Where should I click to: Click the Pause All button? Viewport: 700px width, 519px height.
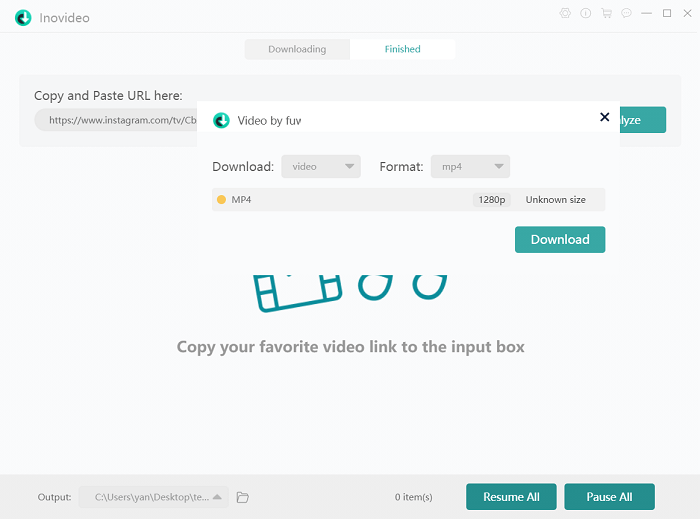tap(609, 497)
